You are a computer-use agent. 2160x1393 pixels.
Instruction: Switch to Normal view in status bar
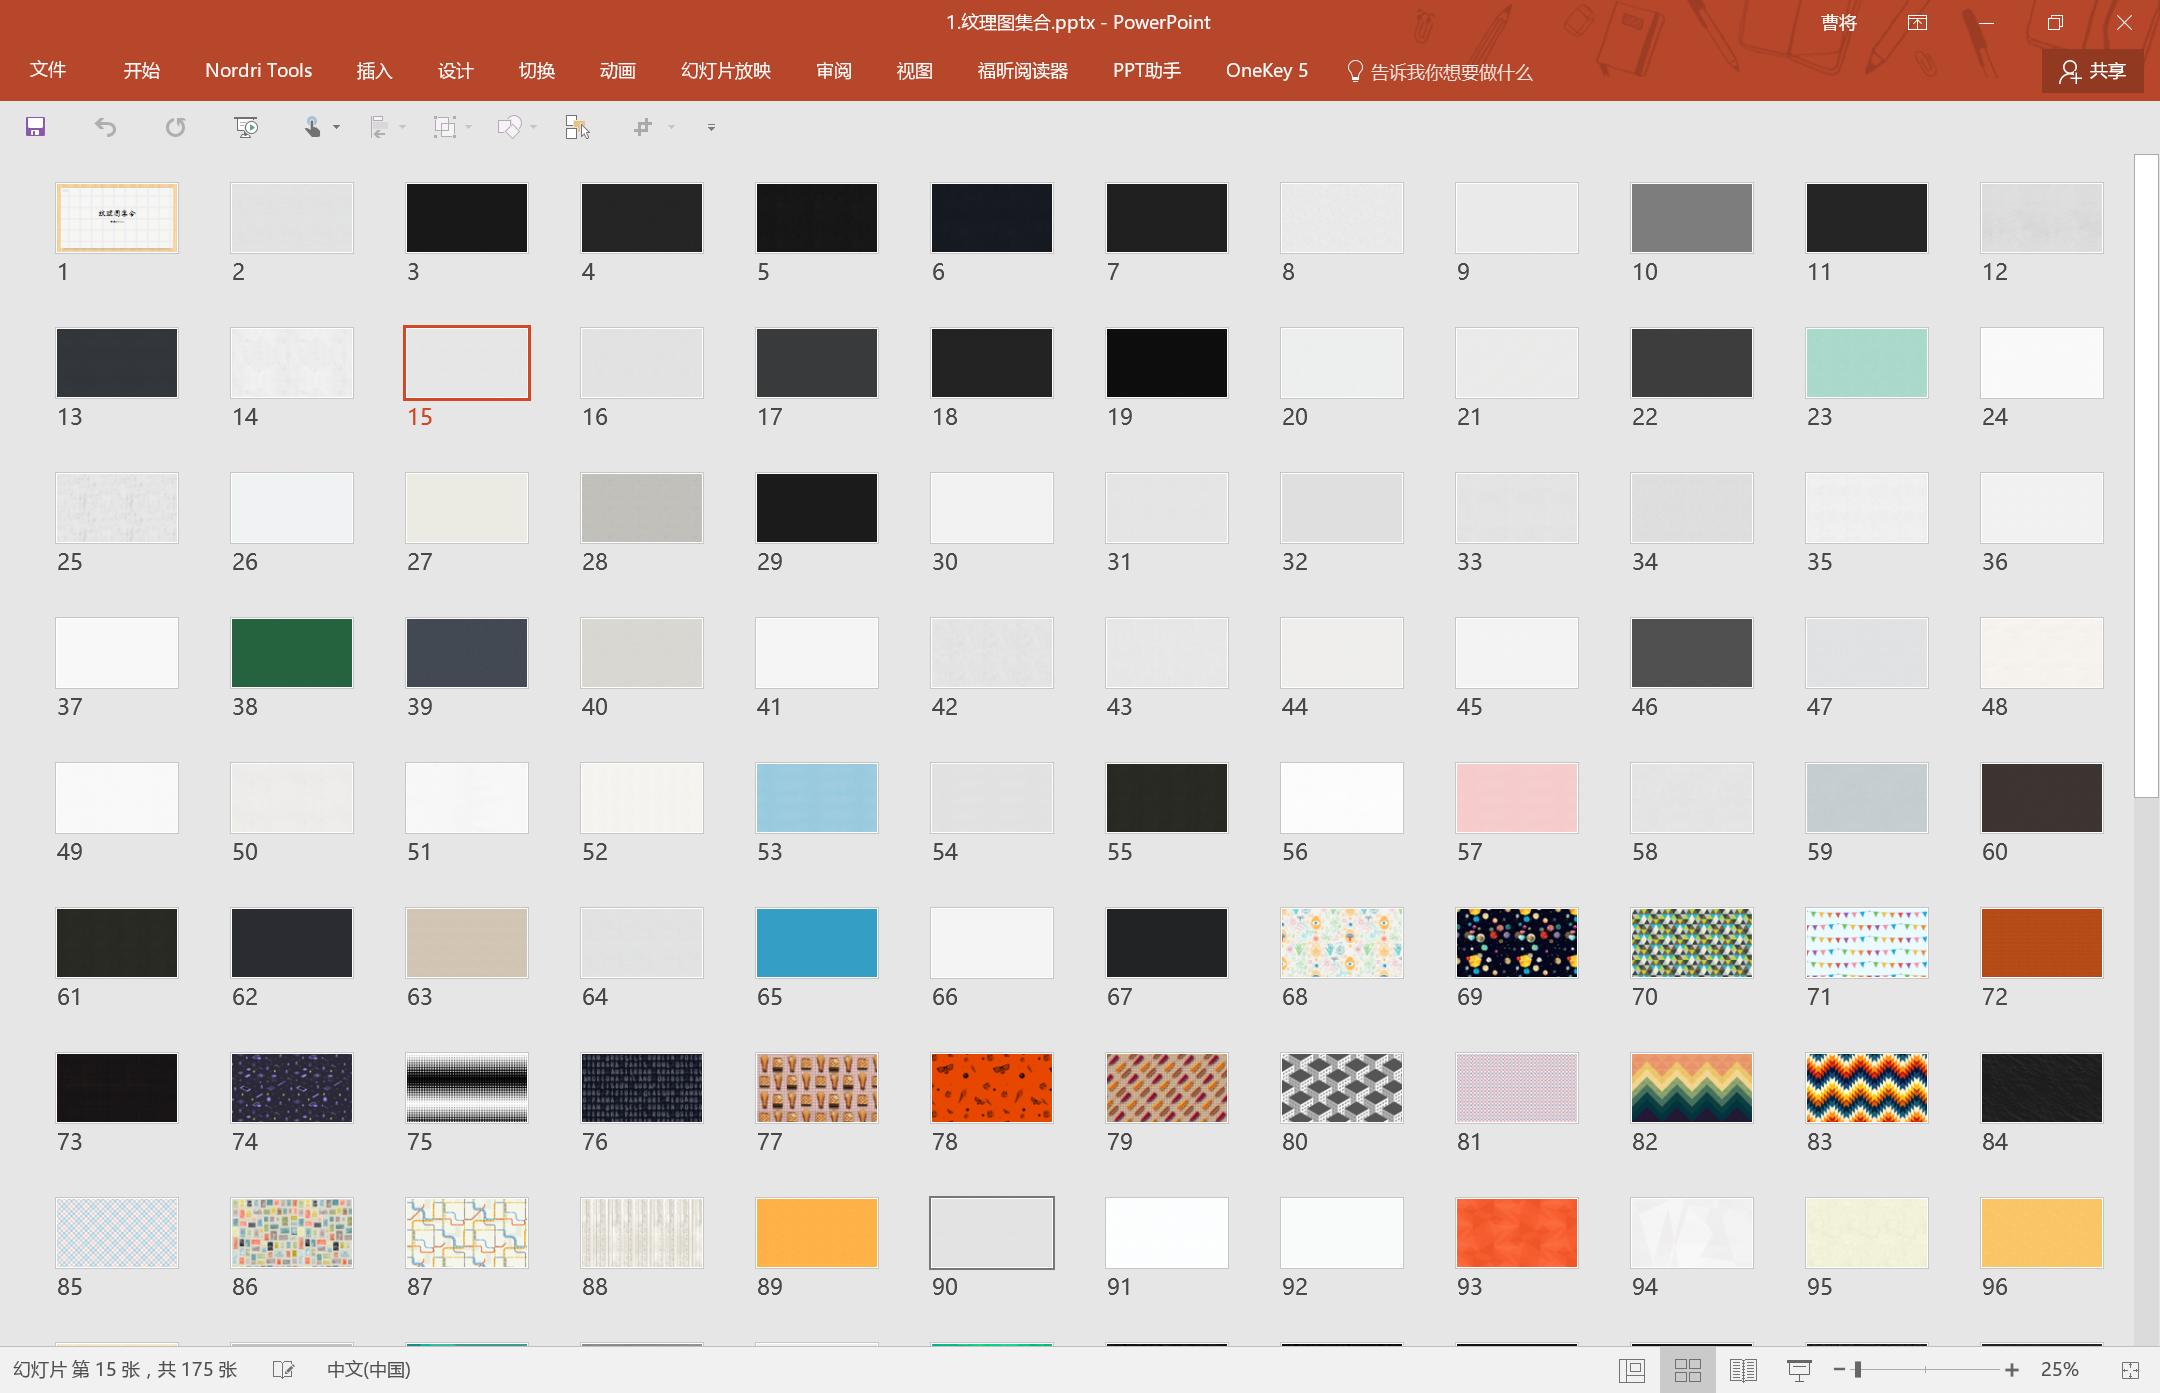1632,1370
